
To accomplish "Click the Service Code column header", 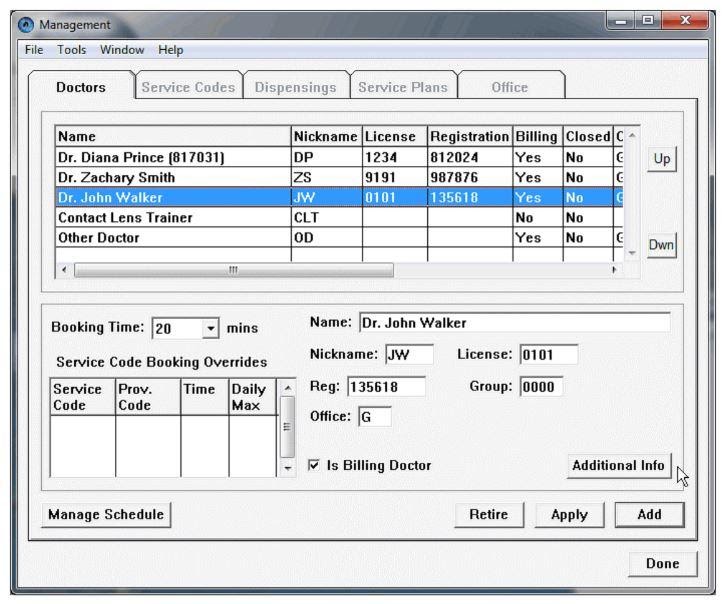I will (x=83, y=397).
